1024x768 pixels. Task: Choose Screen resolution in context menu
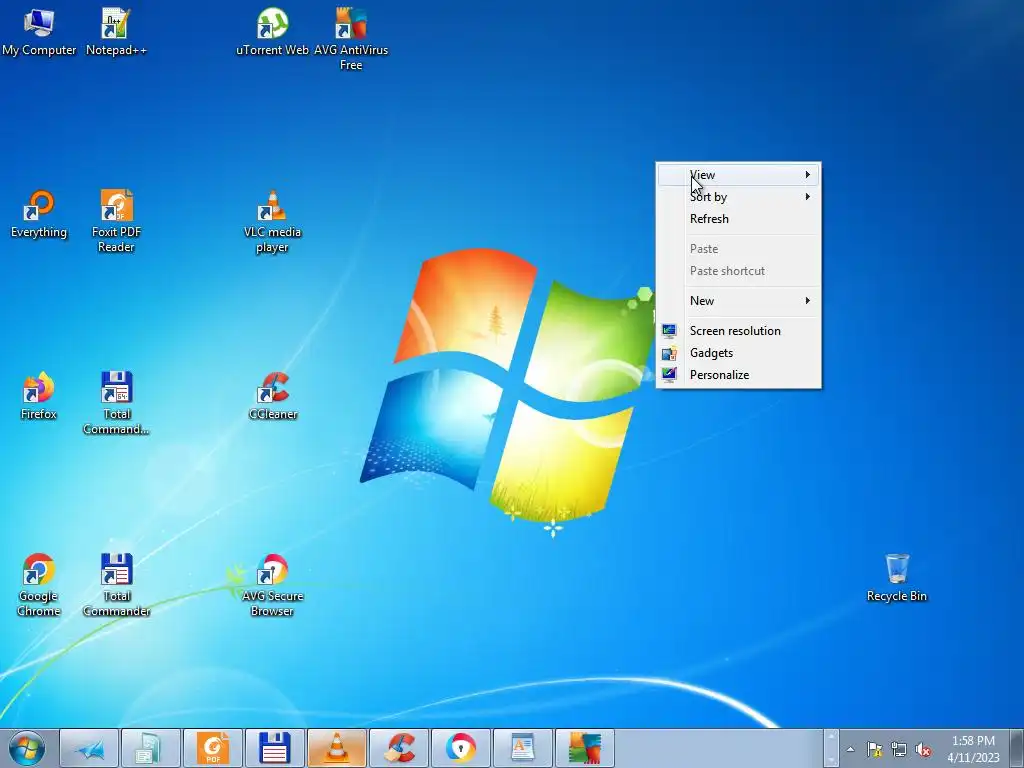(739, 330)
